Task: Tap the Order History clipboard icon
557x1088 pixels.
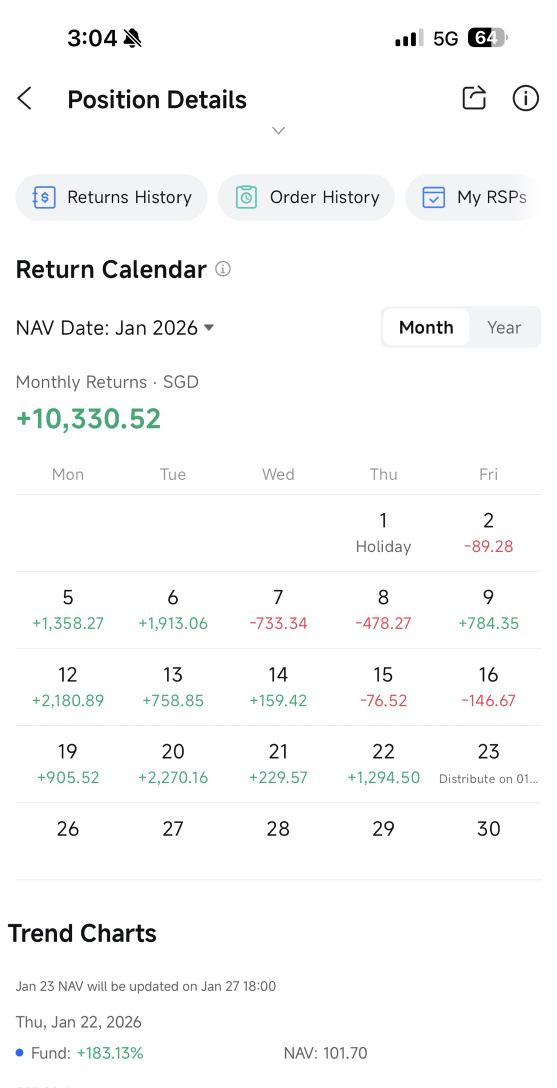Action: point(246,197)
